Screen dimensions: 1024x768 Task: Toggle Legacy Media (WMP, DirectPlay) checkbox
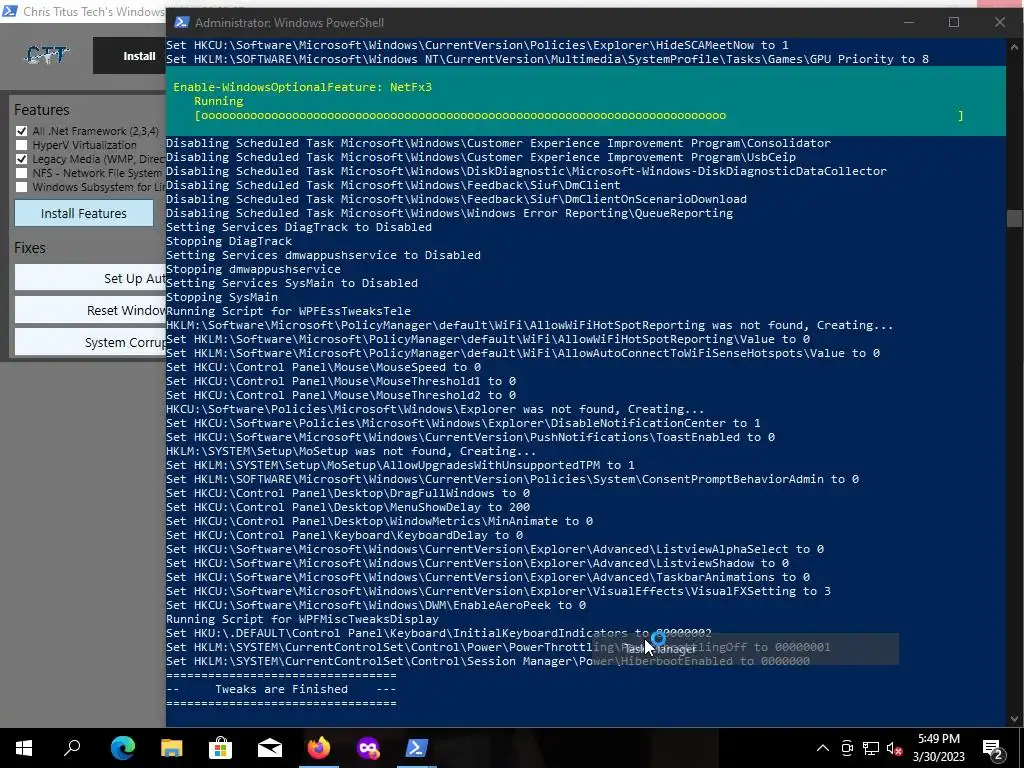click(x=22, y=159)
